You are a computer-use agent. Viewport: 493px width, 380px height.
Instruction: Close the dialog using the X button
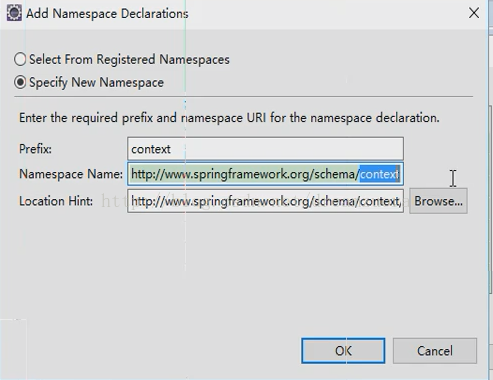474,13
